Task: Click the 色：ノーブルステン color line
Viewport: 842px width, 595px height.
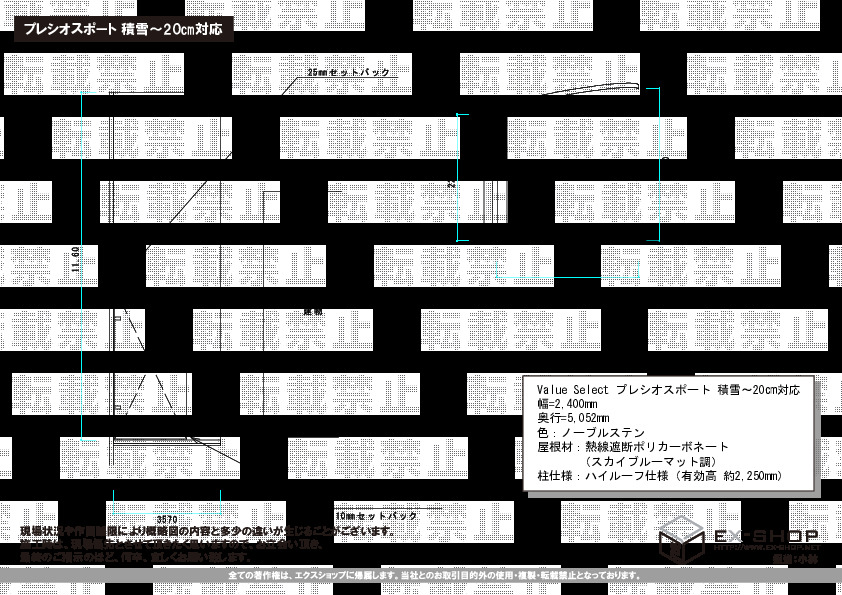Action: pos(591,433)
